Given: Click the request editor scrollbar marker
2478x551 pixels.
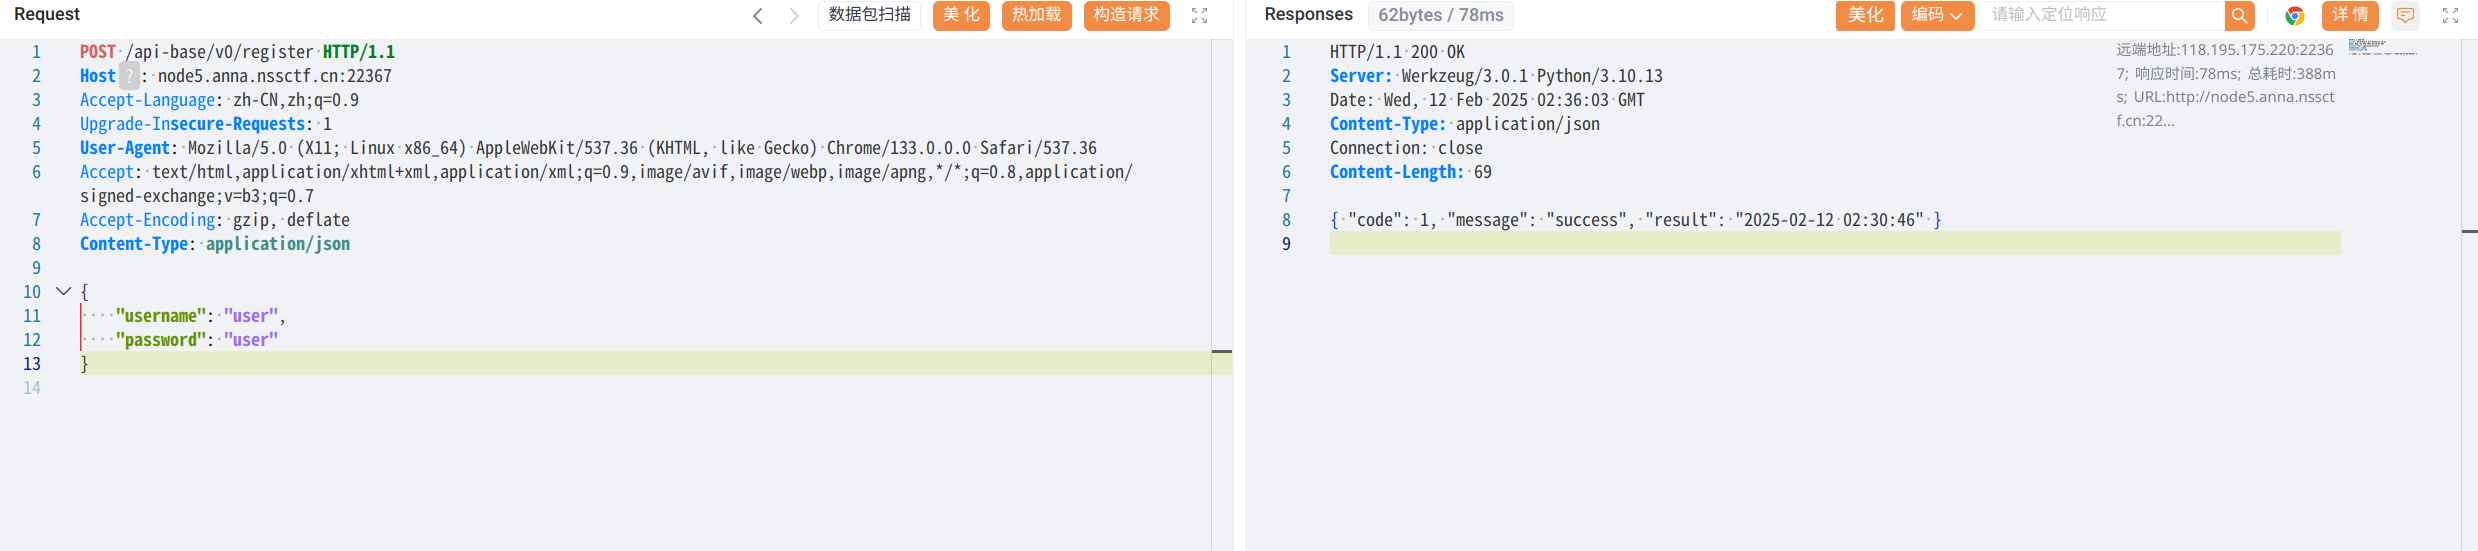Looking at the screenshot, I should tap(1221, 352).
